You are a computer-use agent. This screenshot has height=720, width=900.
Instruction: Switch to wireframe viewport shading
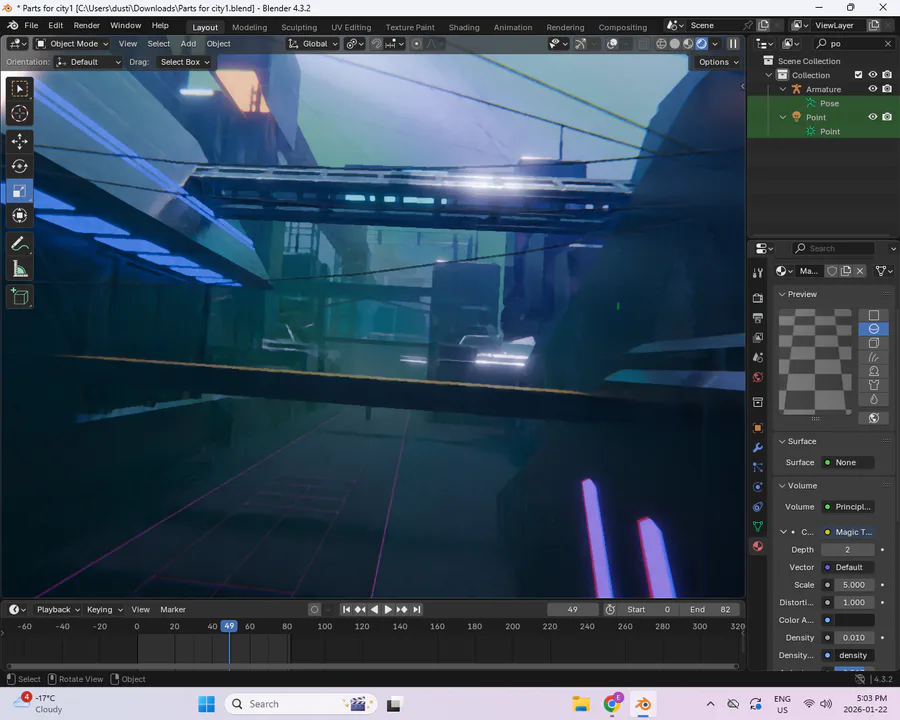point(660,44)
